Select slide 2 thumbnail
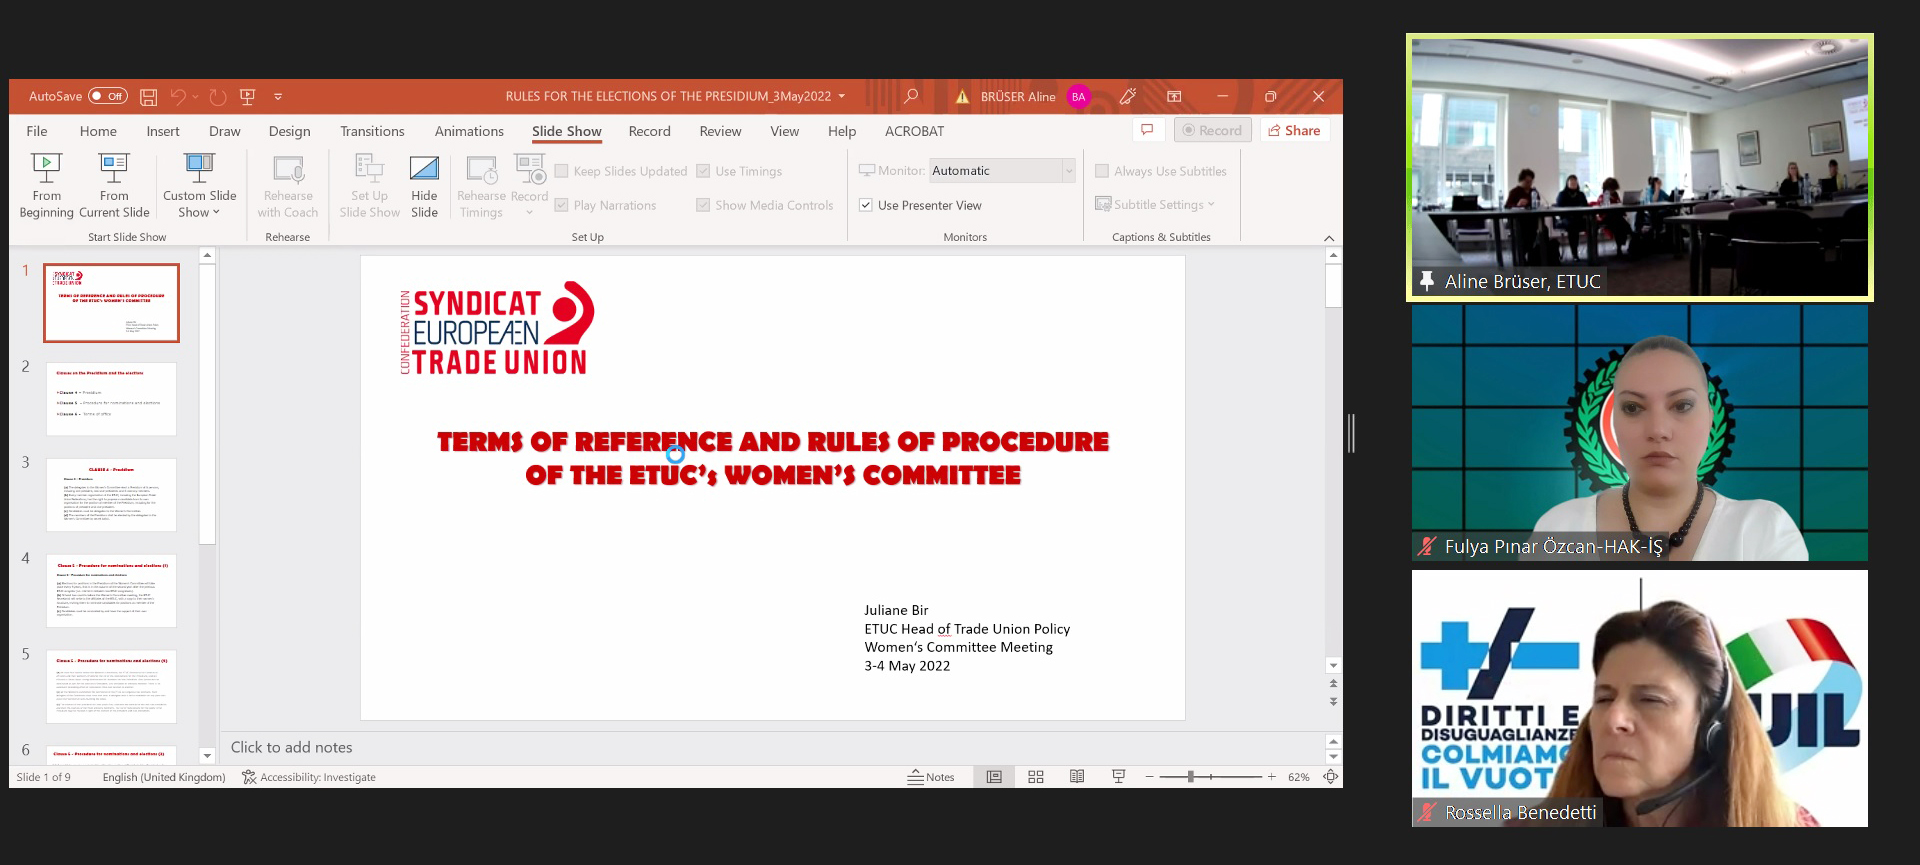Image resolution: width=1920 pixels, height=865 pixels. (111, 399)
